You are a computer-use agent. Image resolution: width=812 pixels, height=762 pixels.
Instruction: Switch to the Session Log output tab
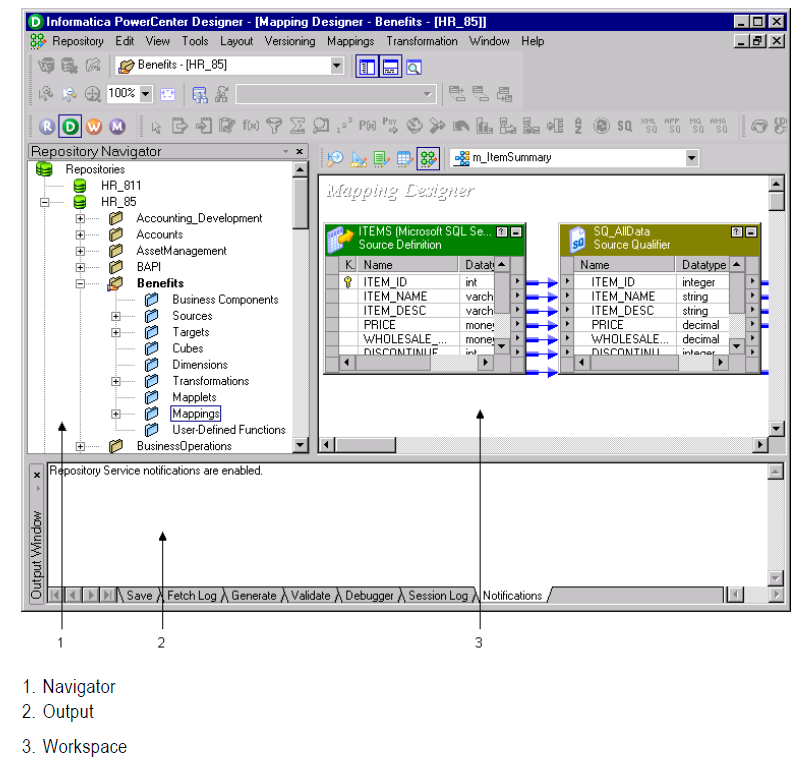point(438,596)
